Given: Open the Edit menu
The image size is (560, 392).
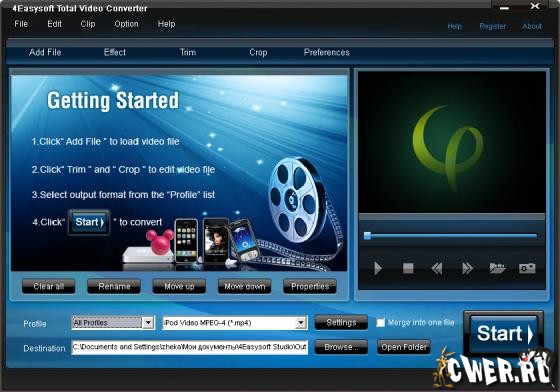Looking at the screenshot, I should [x=55, y=24].
